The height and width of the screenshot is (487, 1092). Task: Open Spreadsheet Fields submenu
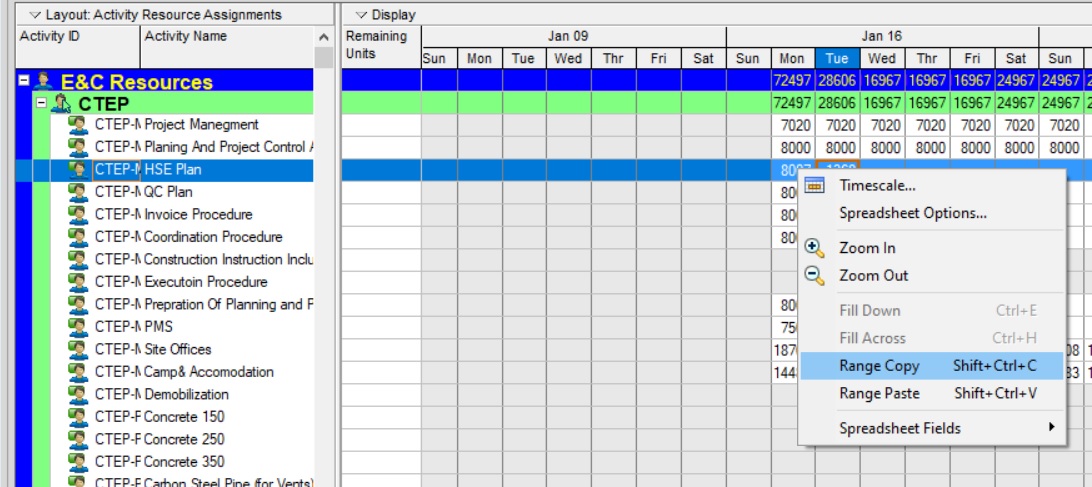932,428
